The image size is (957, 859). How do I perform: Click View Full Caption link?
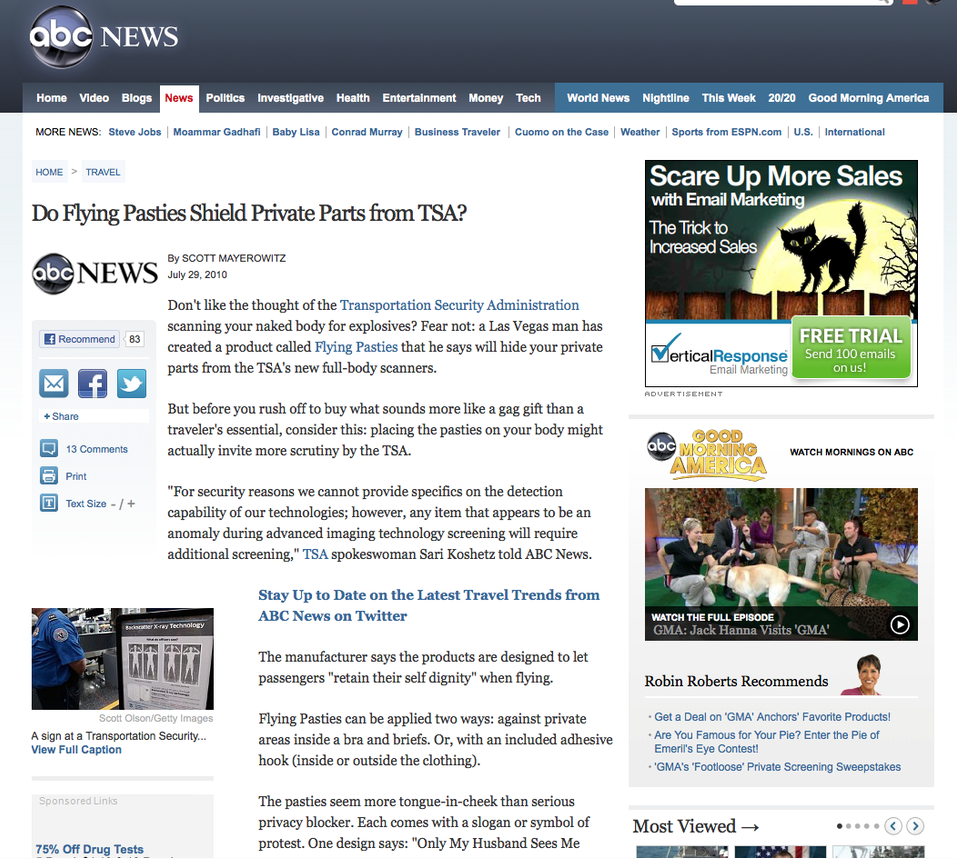(76, 750)
